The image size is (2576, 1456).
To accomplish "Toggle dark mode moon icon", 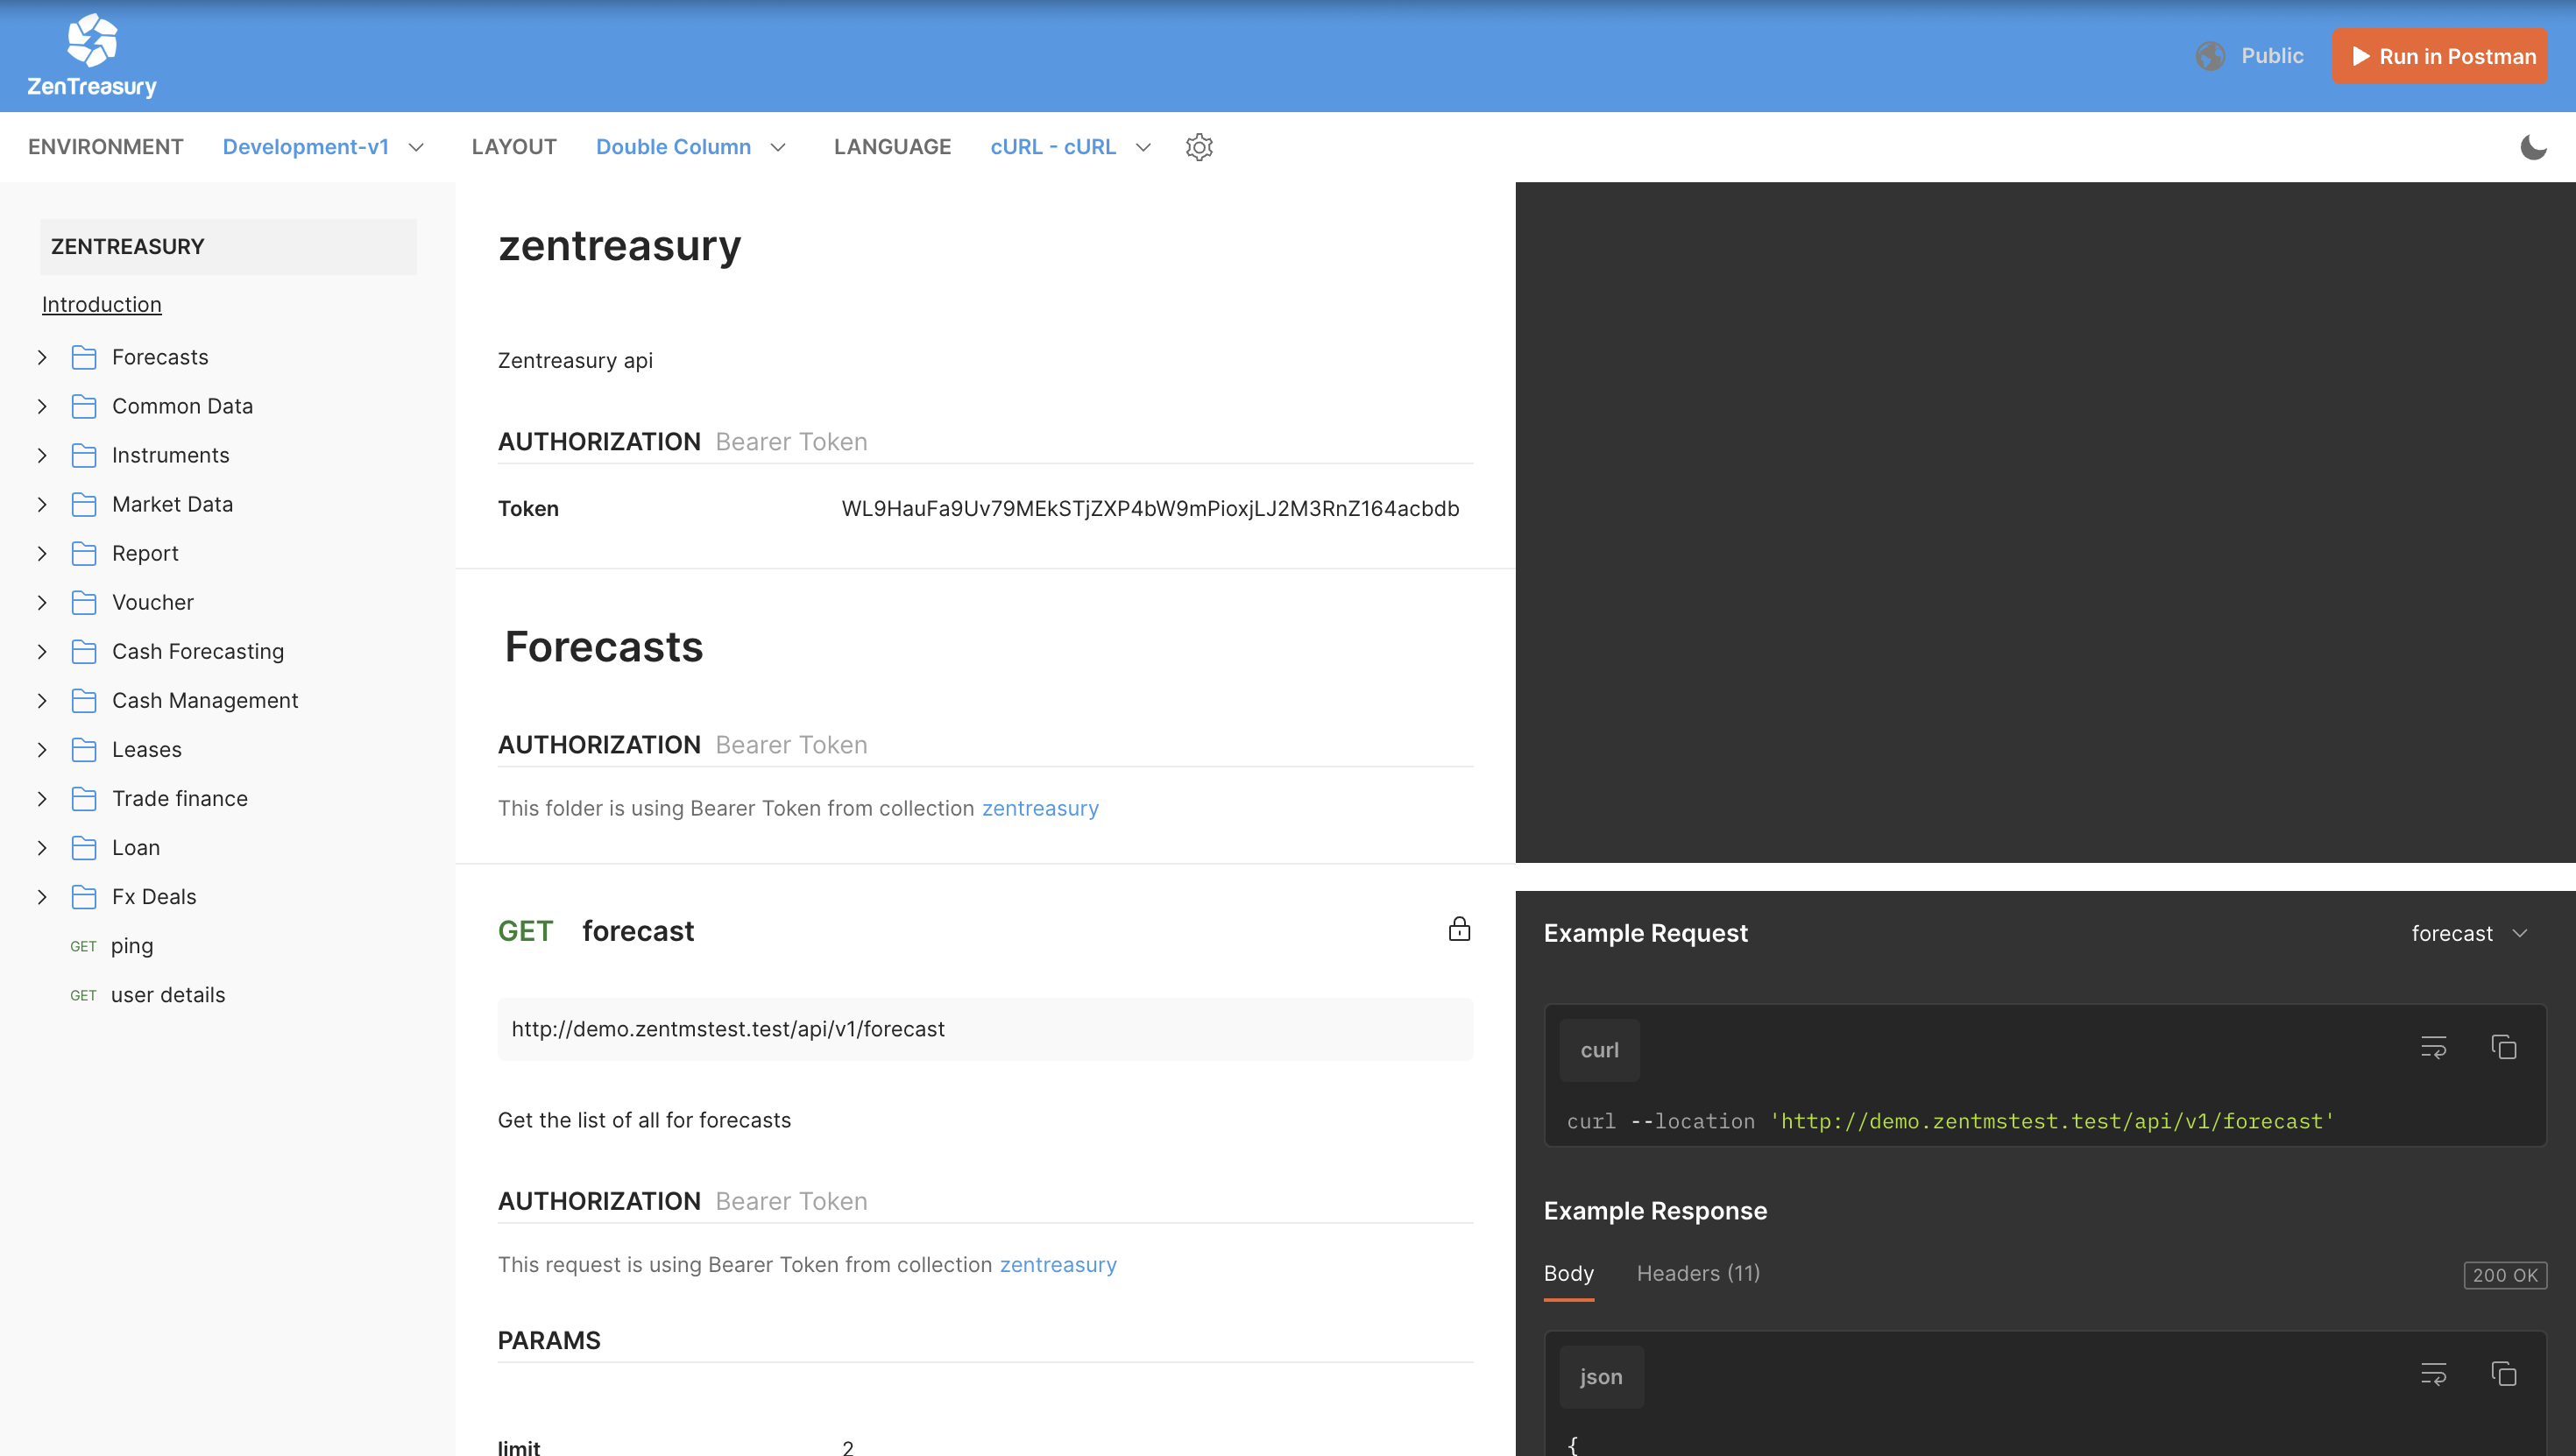I will (2532, 147).
